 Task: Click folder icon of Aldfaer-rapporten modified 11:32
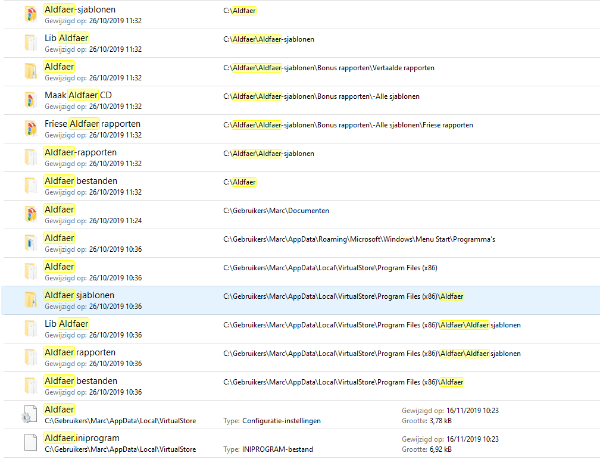tap(30, 156)
